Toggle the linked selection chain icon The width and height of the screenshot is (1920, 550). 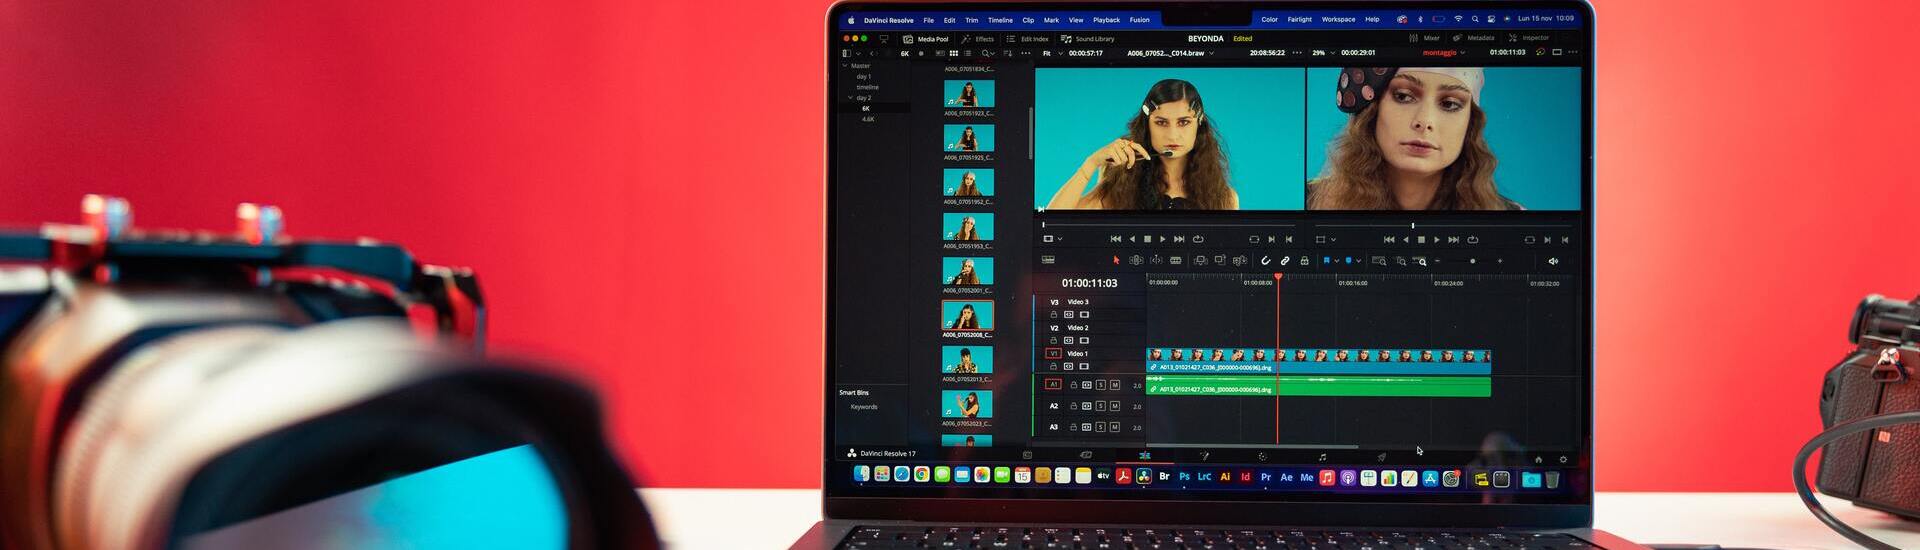coord(1285,261)
